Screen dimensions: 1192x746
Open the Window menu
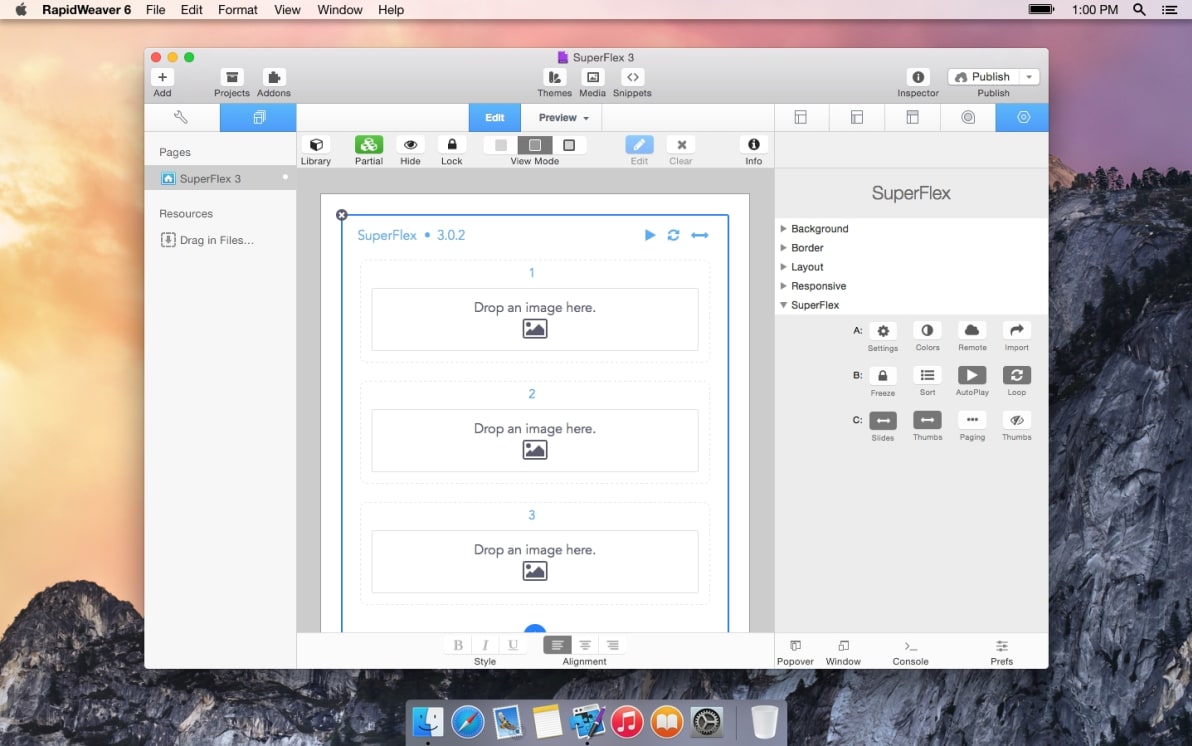click(340, 10)
